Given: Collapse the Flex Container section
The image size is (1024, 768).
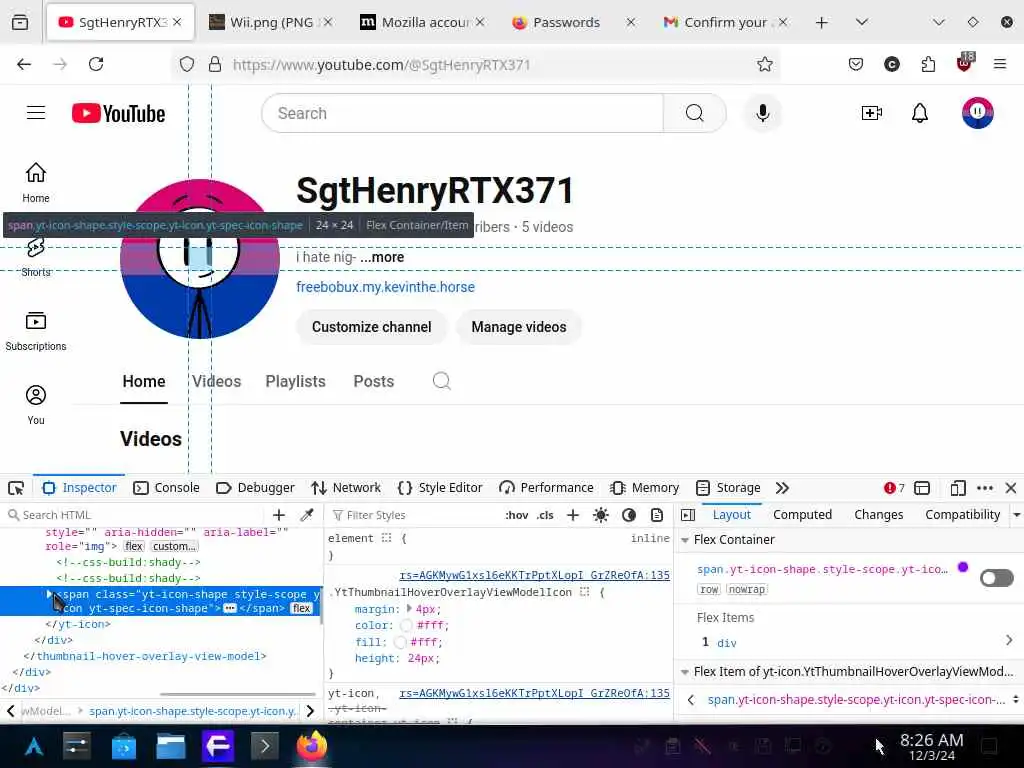Looking at the screenshot, I should click(685, 540).
